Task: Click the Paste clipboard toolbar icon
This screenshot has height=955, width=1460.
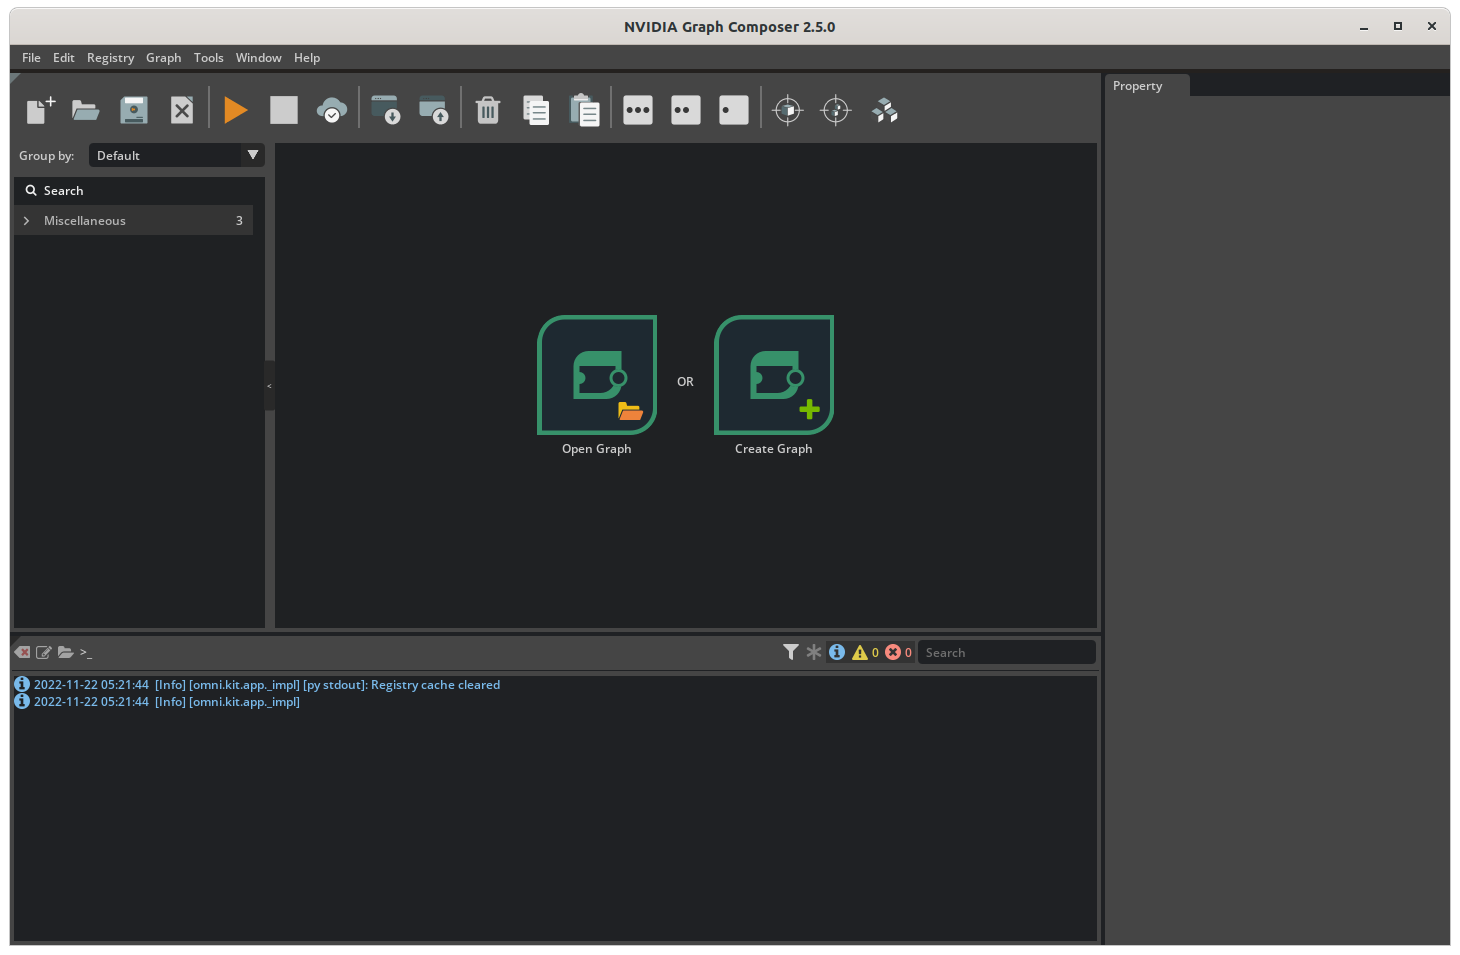Action: click(584, 110)
